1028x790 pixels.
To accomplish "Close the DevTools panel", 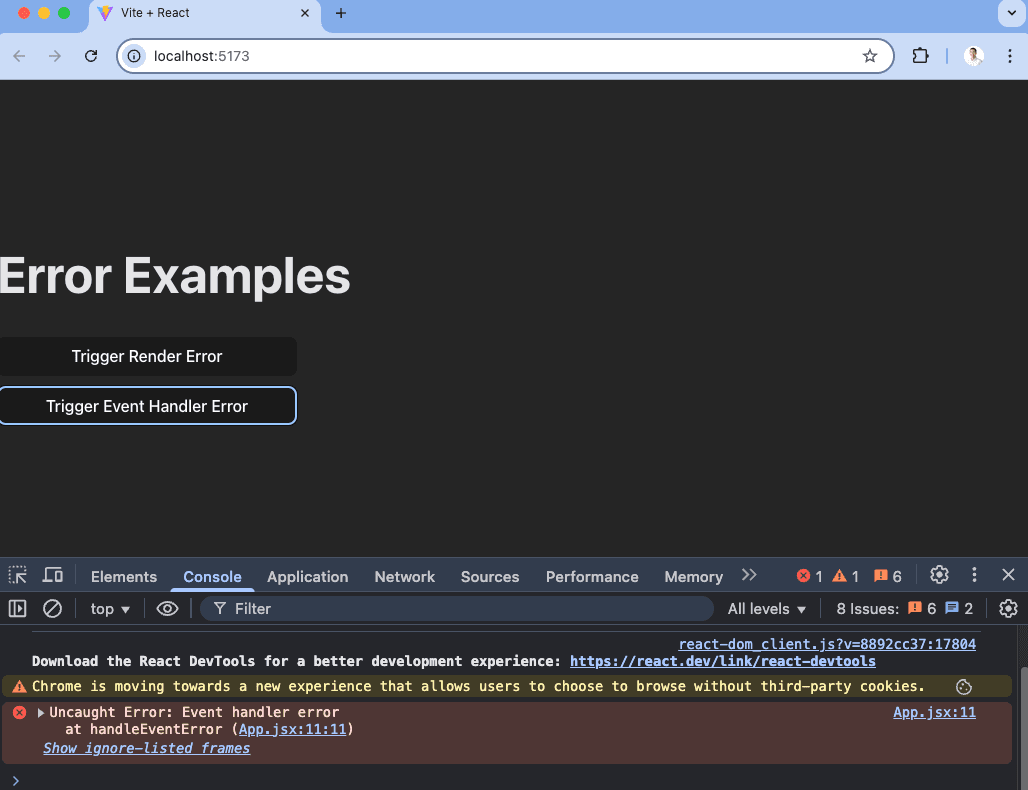I will [1008, 575].
